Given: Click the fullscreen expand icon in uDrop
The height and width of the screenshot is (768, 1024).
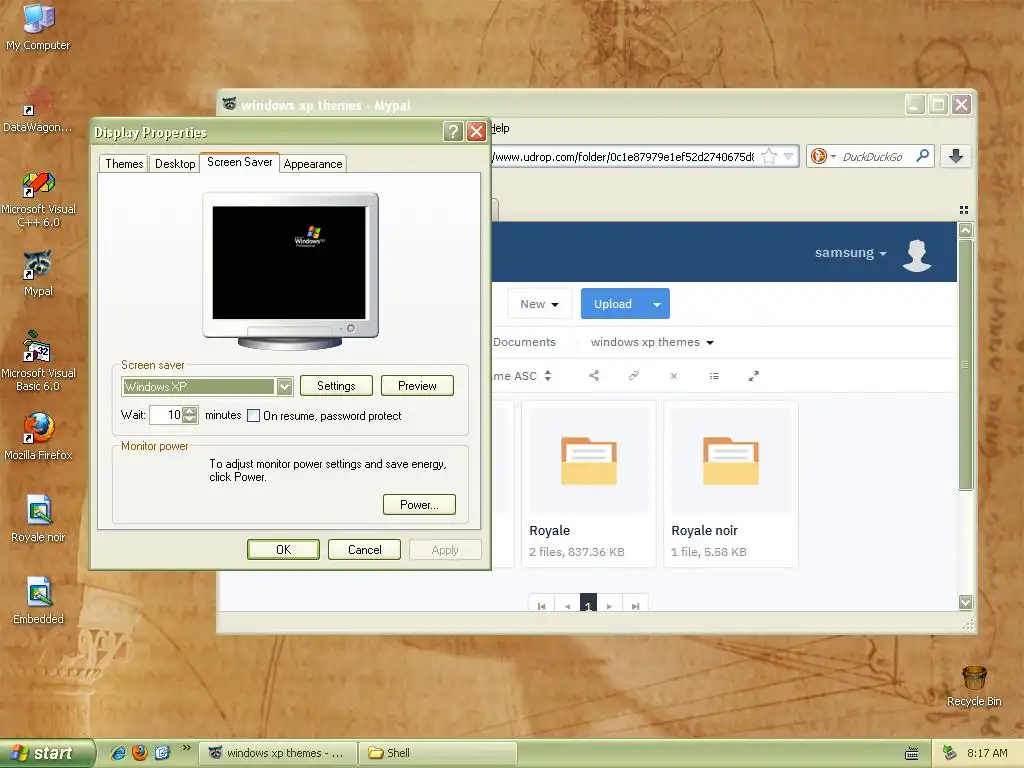Looking at the screenshot, I should (754, 376).
